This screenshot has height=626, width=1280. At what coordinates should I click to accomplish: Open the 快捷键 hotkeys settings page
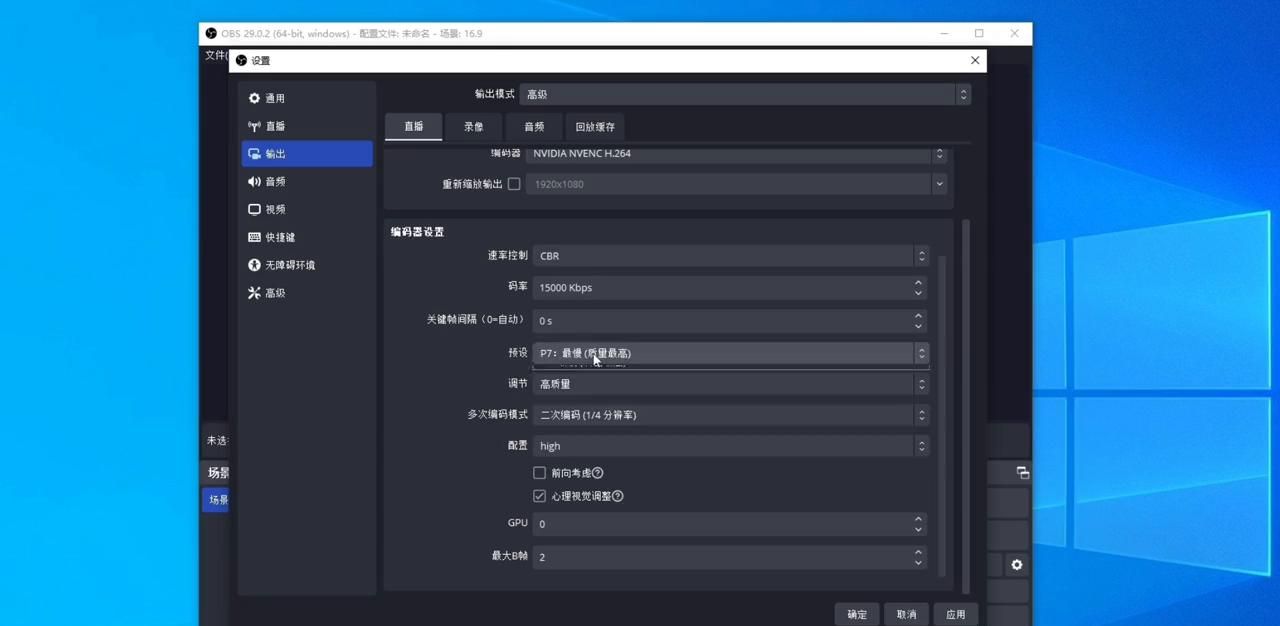[x=307, y=237]
